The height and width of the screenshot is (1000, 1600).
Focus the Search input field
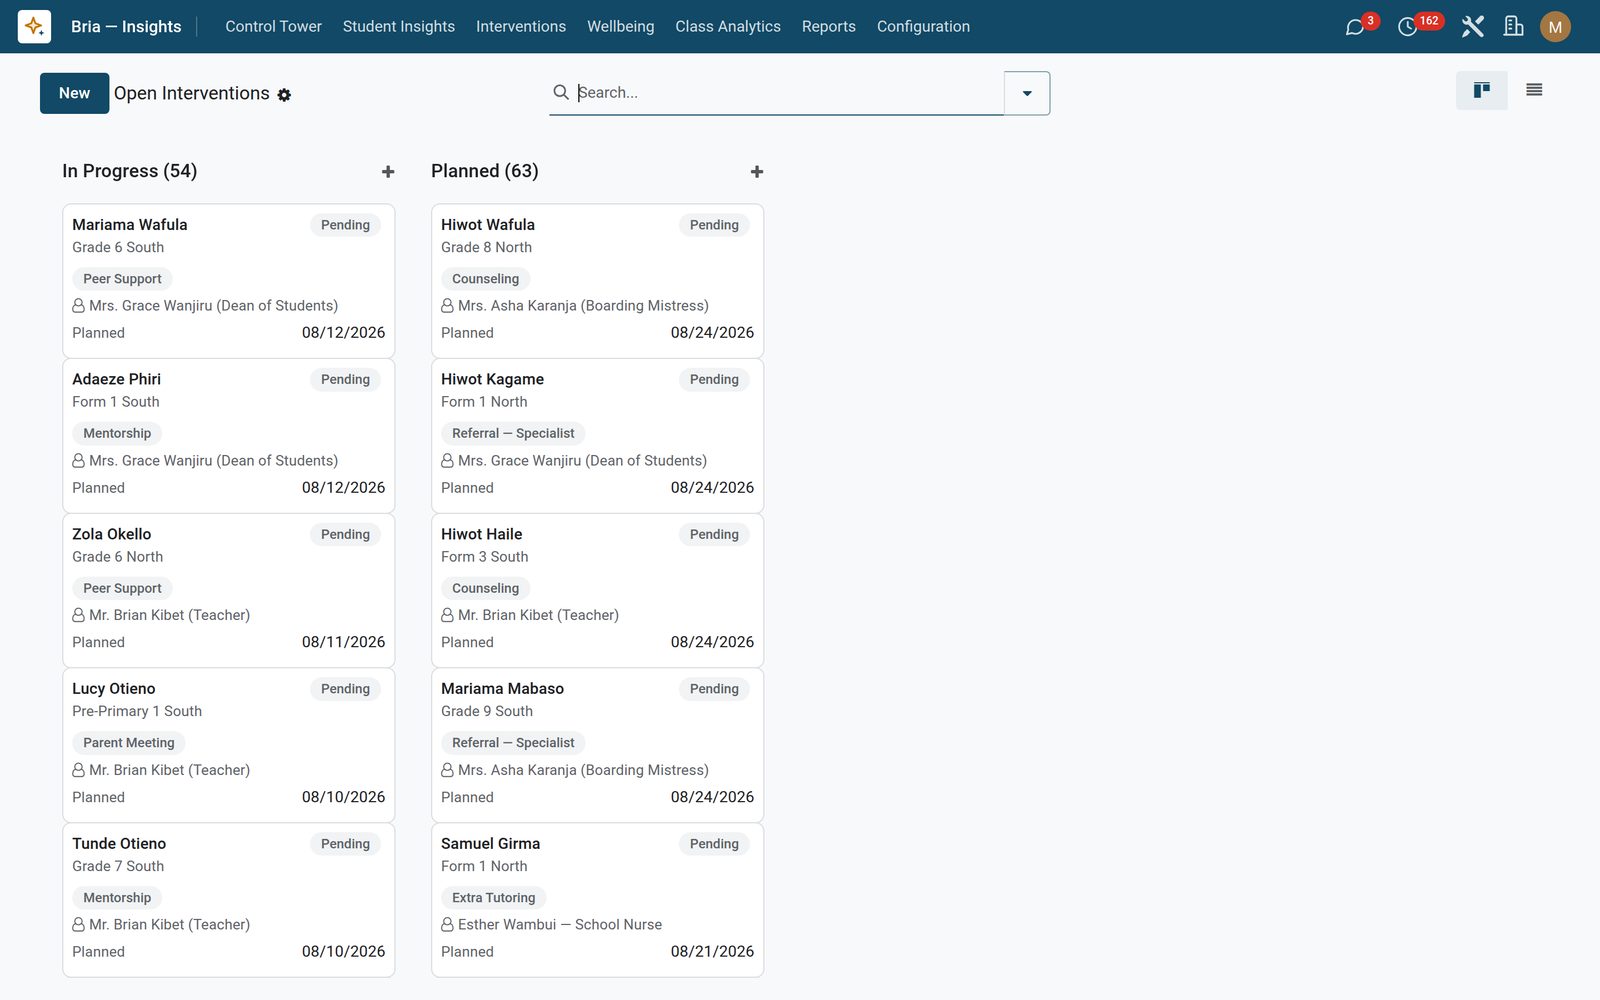(788, 92)
